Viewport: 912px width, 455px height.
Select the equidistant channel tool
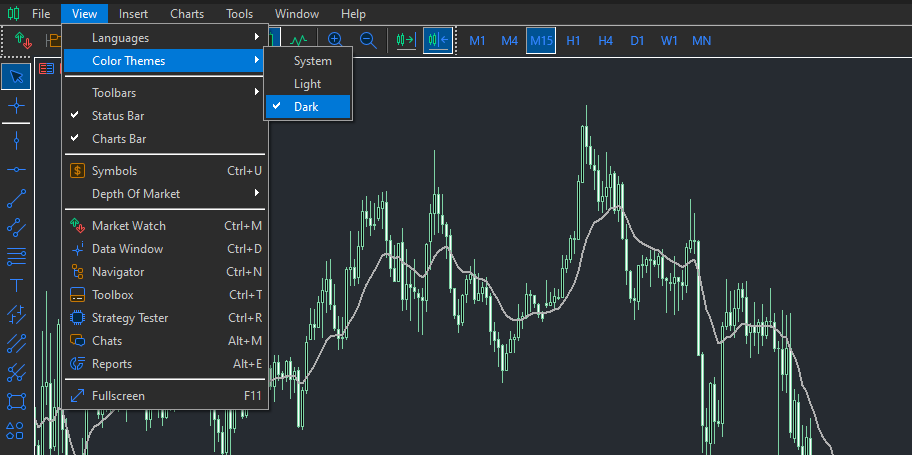pyautogui.click(x=16, y=227)
